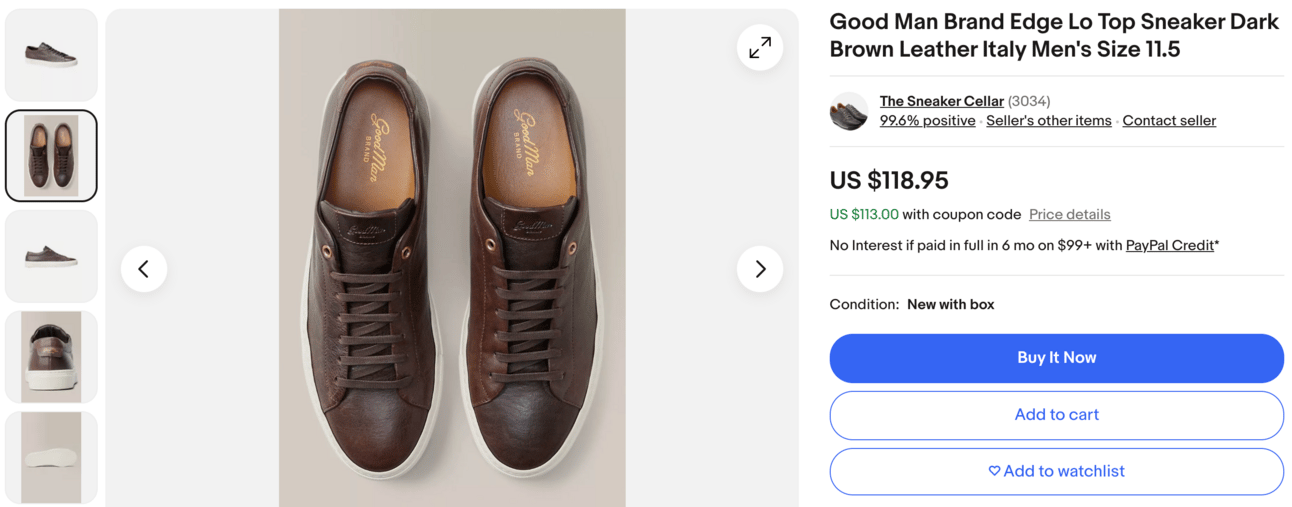Select the first side-view shoe thumbnail
This screenshot has width=1292, height=507.
tap(51, 55)
